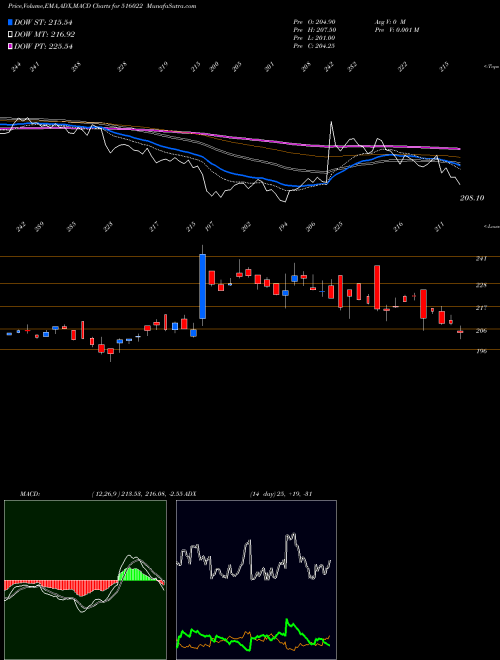Image resolution: width=500 pixels, height=660 pixels.
Task: Click the 196 price axis label
Action: 481,351
